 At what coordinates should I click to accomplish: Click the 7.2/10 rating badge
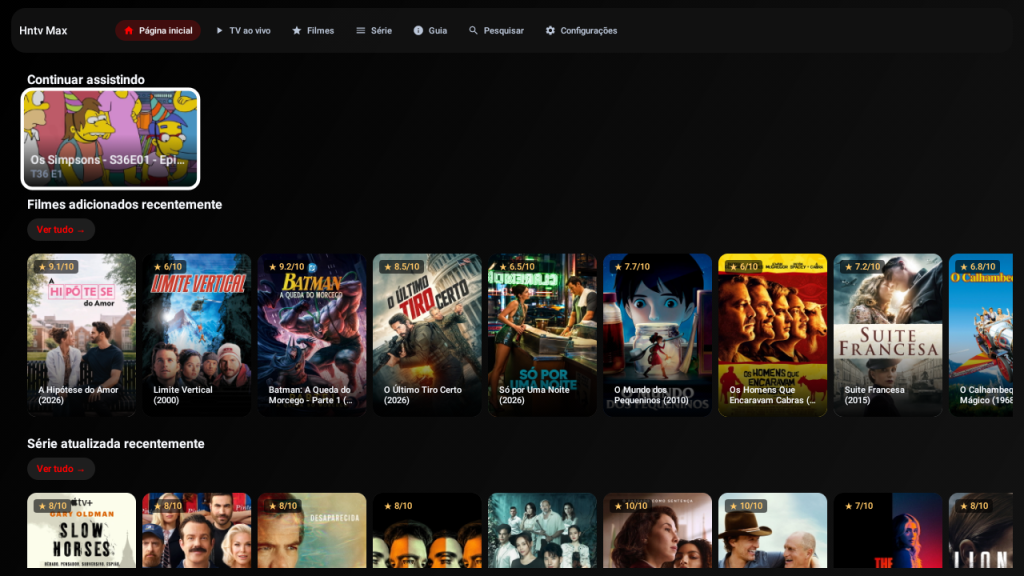click(x=863, y=266)
